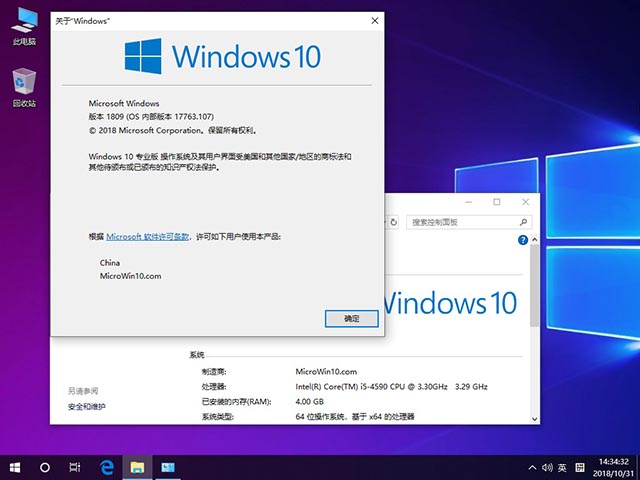
Task: Click the refresh button in System window
Action: (x=393, y=222)
